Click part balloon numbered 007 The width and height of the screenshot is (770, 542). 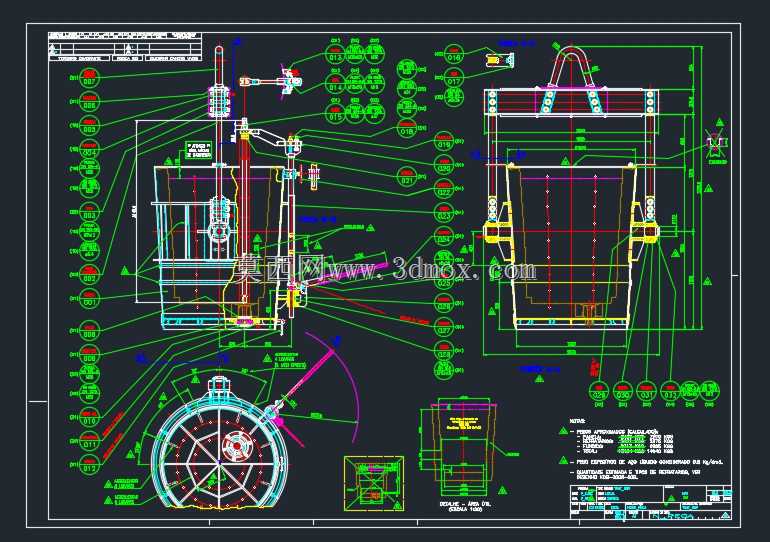click(x=89, y=79)
